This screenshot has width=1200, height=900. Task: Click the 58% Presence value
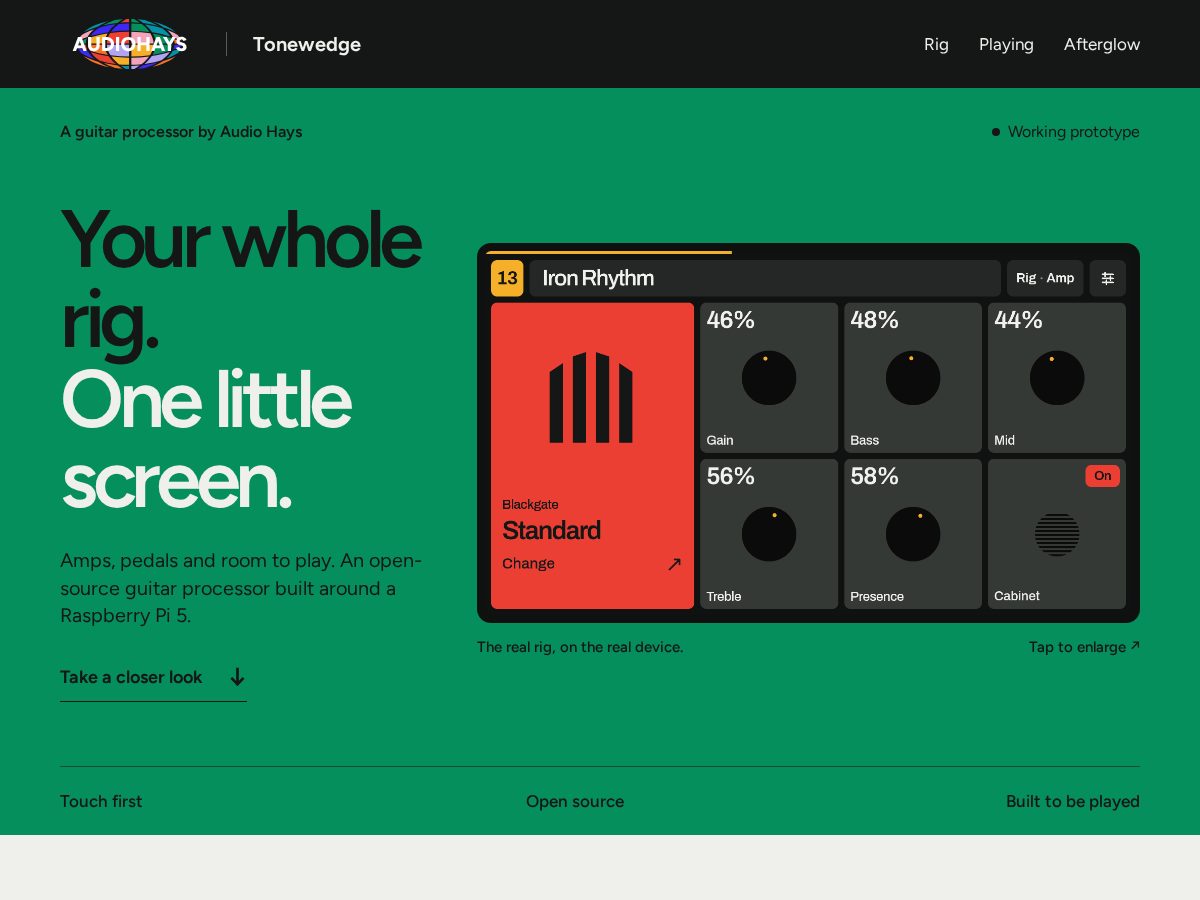(875, 476)
